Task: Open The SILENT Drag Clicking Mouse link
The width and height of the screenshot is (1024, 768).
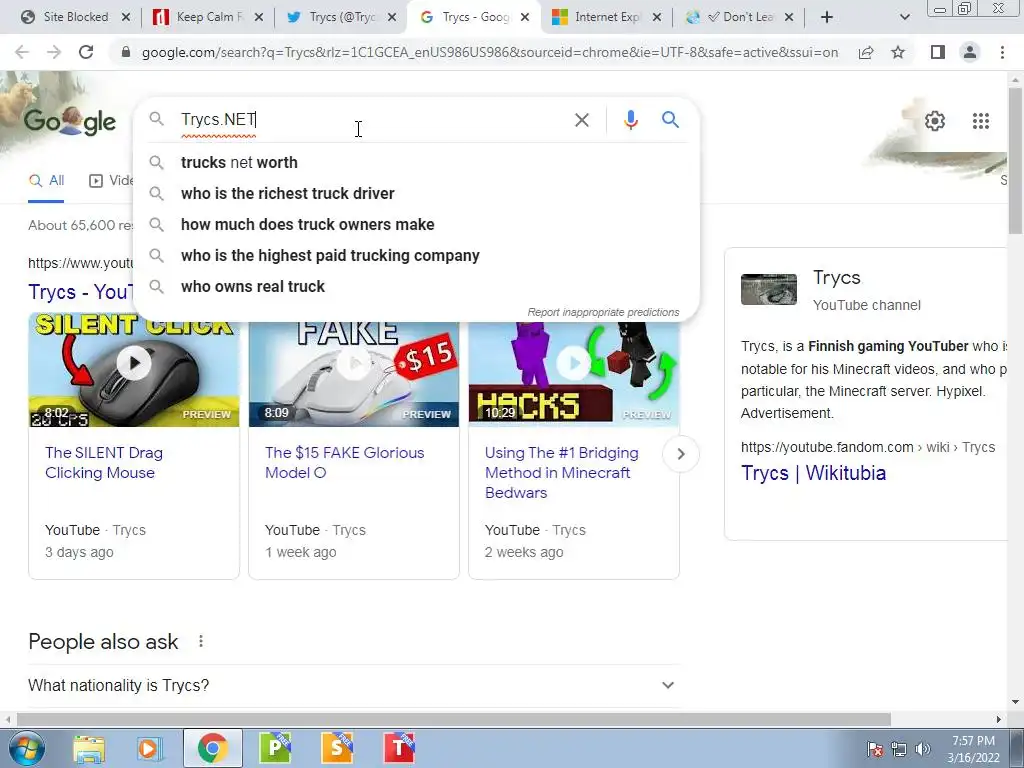Action: (104, 462)
